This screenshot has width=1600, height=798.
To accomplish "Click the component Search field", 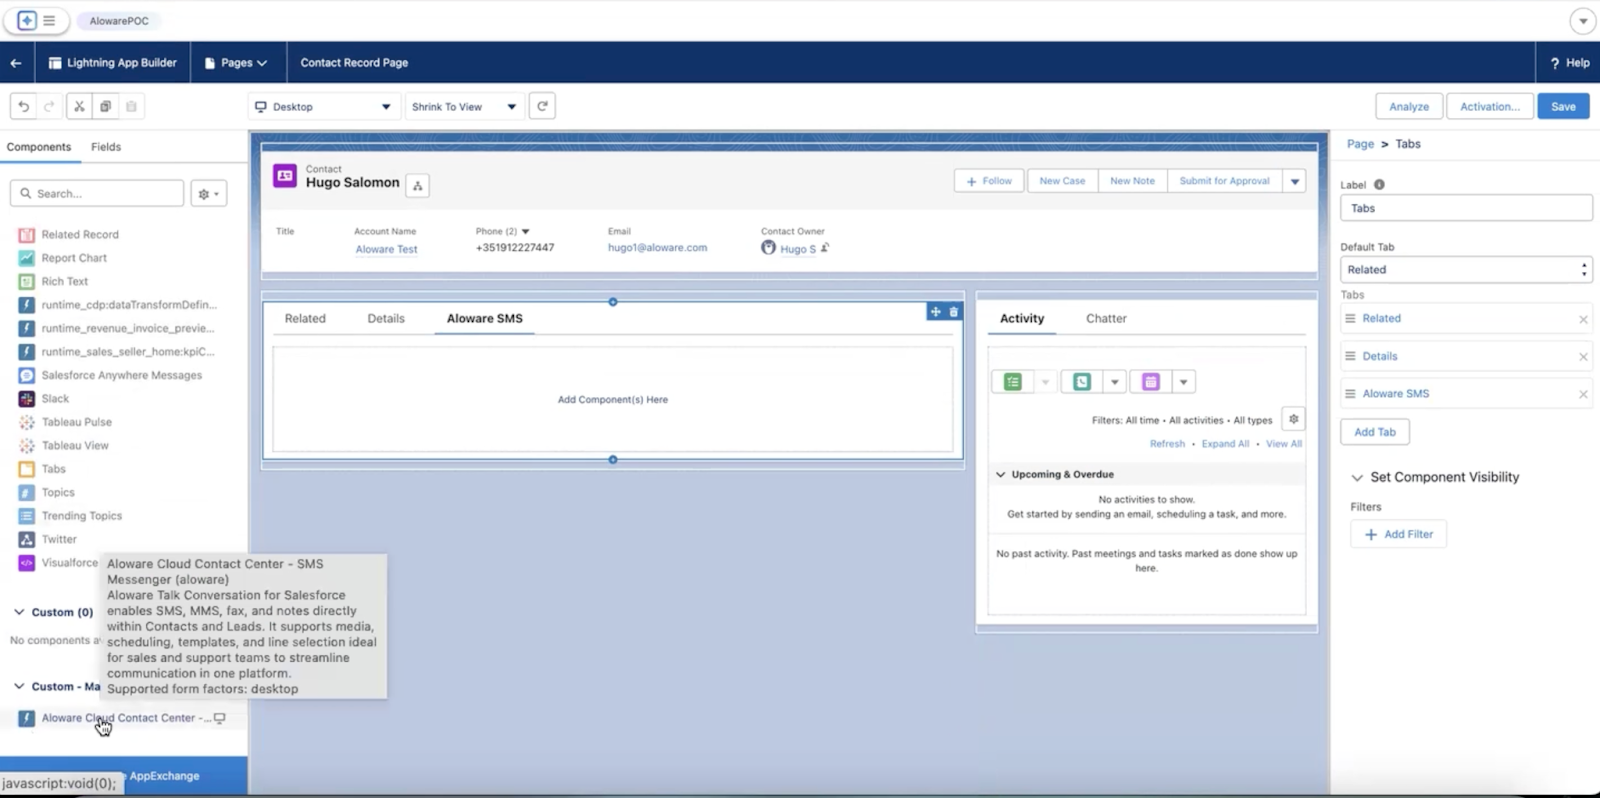I will [97, 194].
